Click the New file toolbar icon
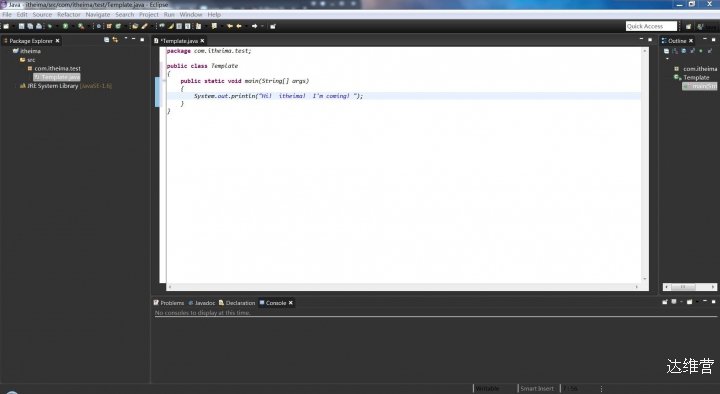The width and height of the screenshot is (720, 394). (6, 26)
